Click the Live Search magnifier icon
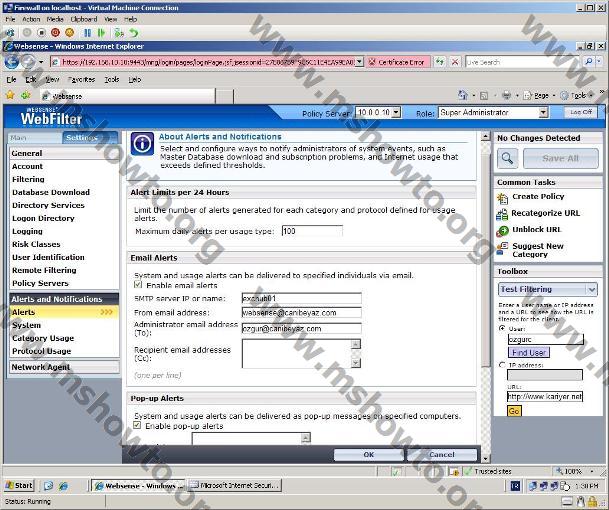This screenshot has width=609, height=510. [x=588, y=62]
